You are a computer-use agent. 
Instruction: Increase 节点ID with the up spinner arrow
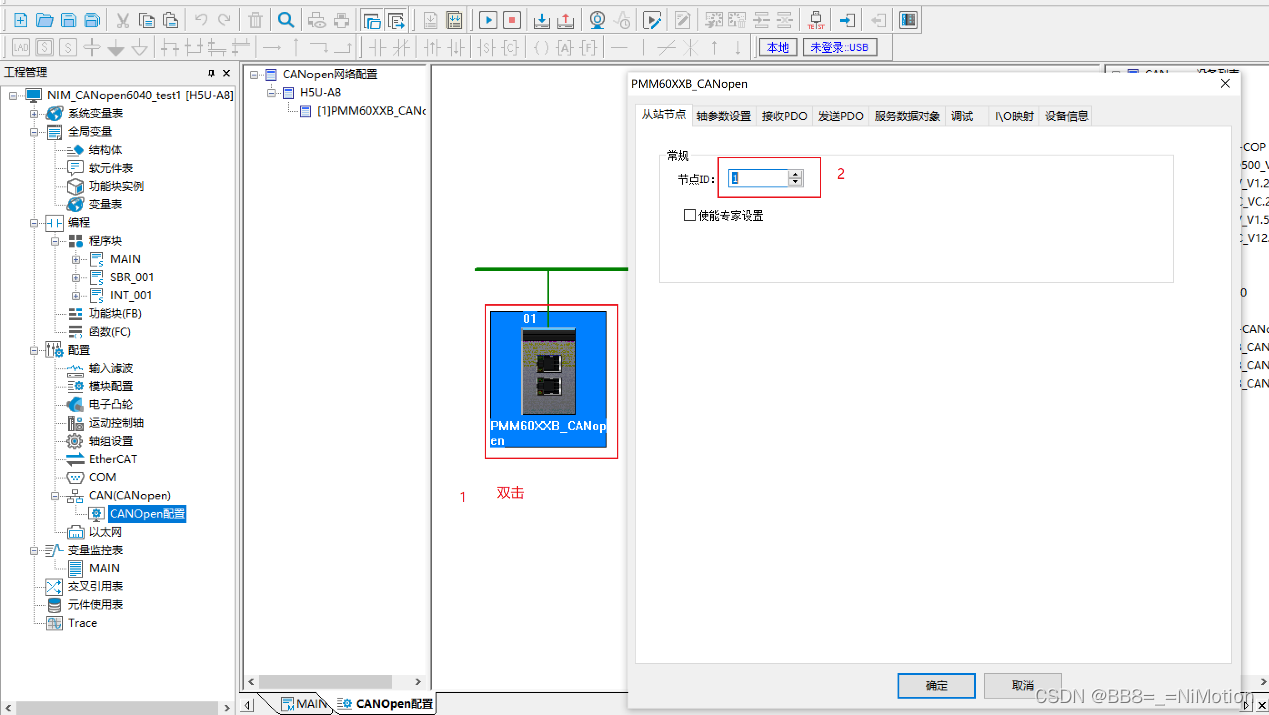pos(796,174)
